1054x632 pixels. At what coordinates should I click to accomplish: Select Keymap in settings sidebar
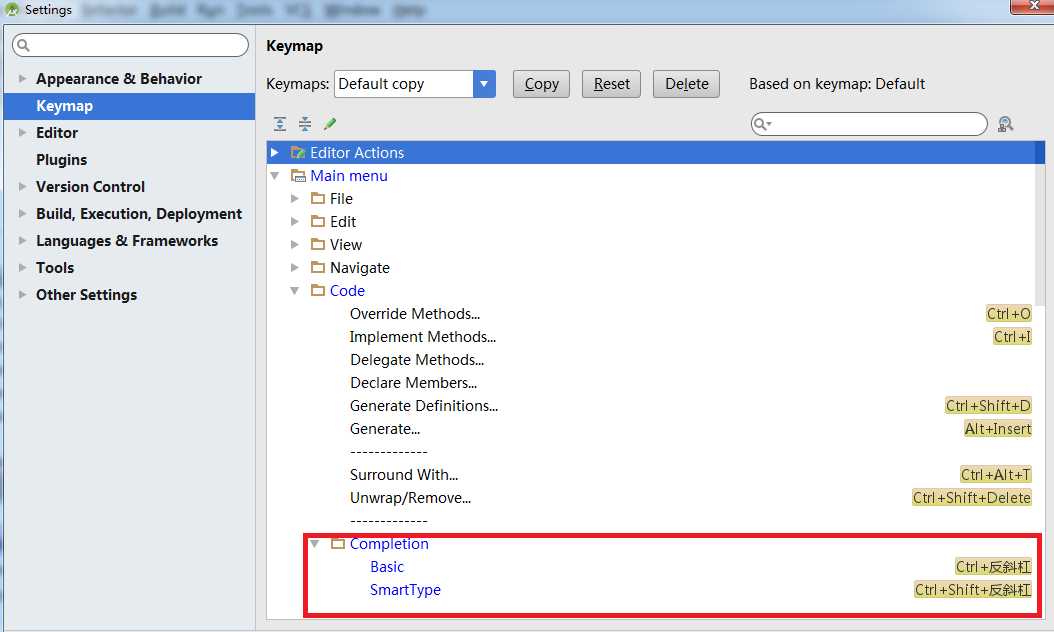click(129, 106)
